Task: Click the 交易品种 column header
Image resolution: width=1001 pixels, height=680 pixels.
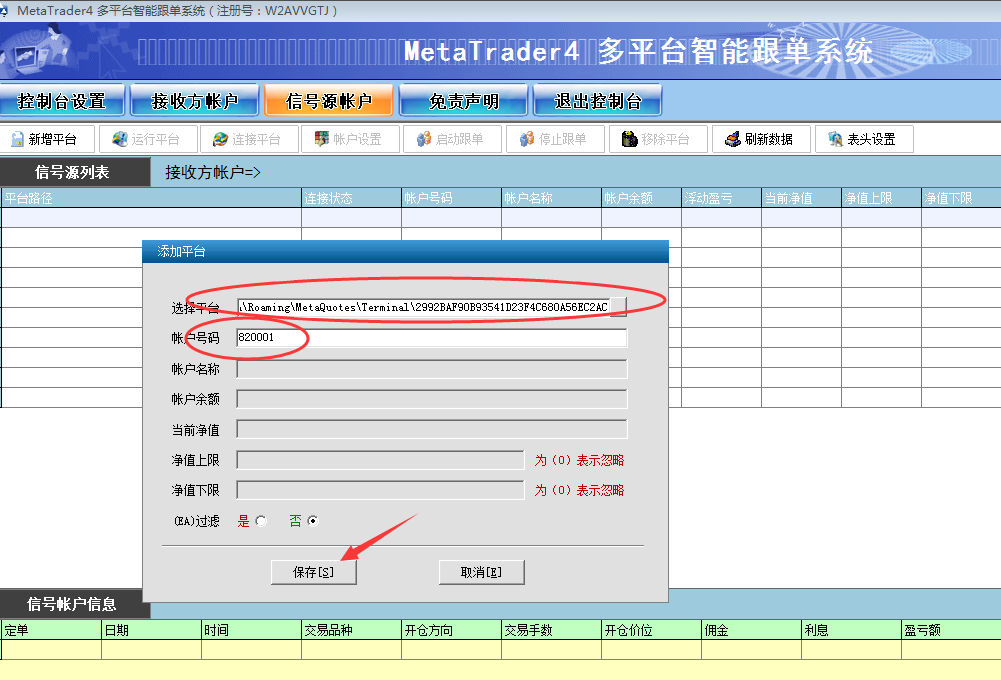Action: [x=351, y=630]
